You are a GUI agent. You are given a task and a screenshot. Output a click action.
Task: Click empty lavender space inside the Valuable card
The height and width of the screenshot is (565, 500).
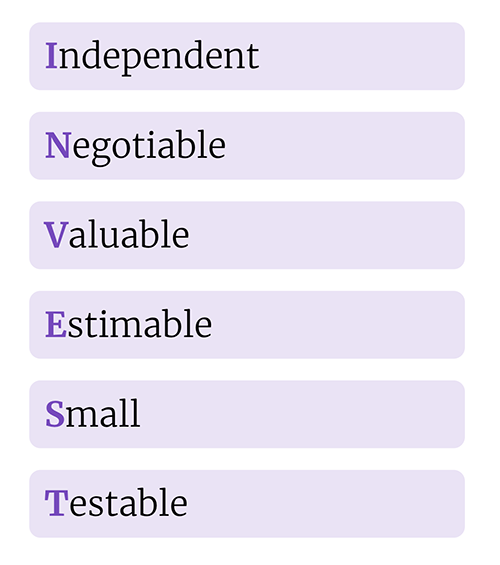pos(324,235)
